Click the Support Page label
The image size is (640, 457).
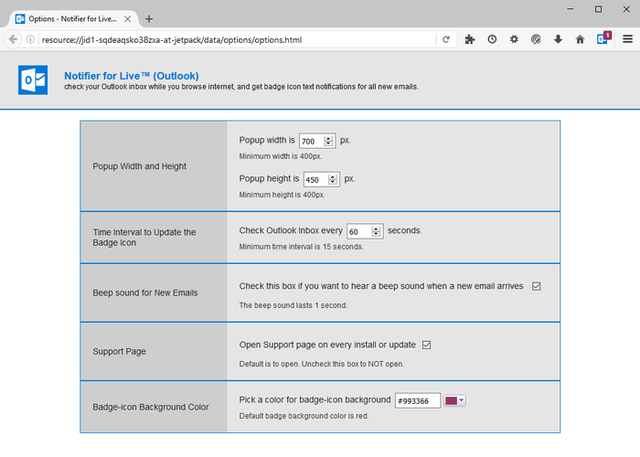pos(119,351)
